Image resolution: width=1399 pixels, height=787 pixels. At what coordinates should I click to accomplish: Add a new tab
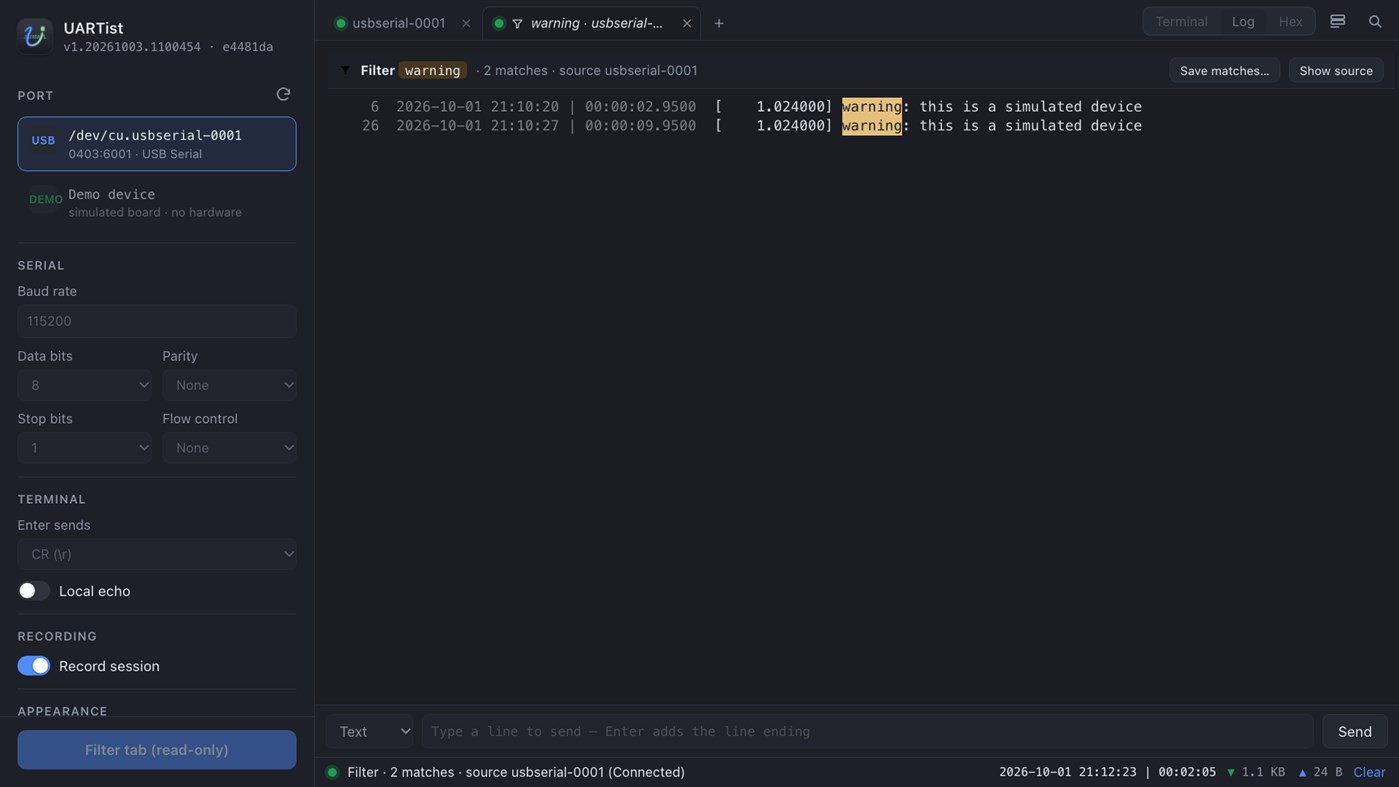point(719,23)
